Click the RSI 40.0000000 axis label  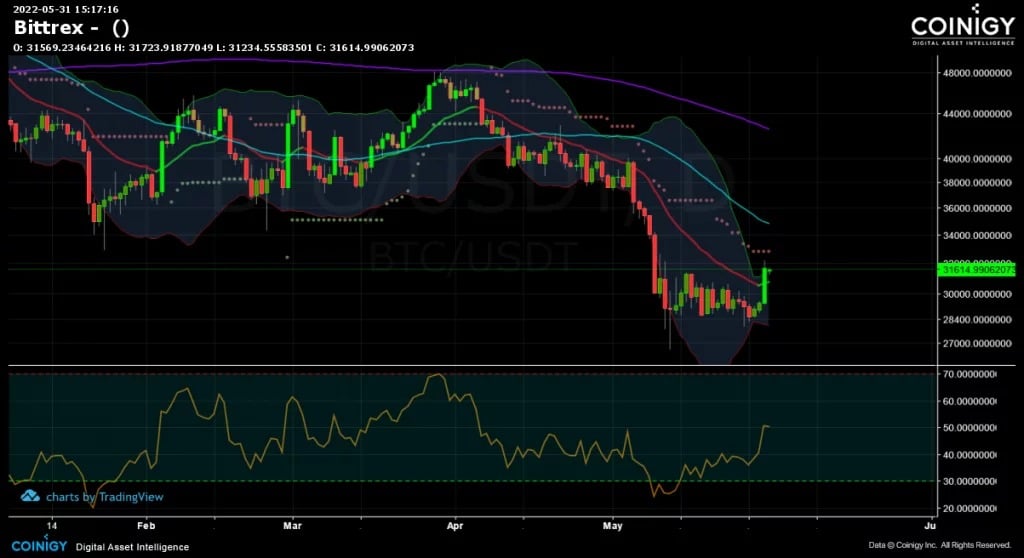[969, 455]
